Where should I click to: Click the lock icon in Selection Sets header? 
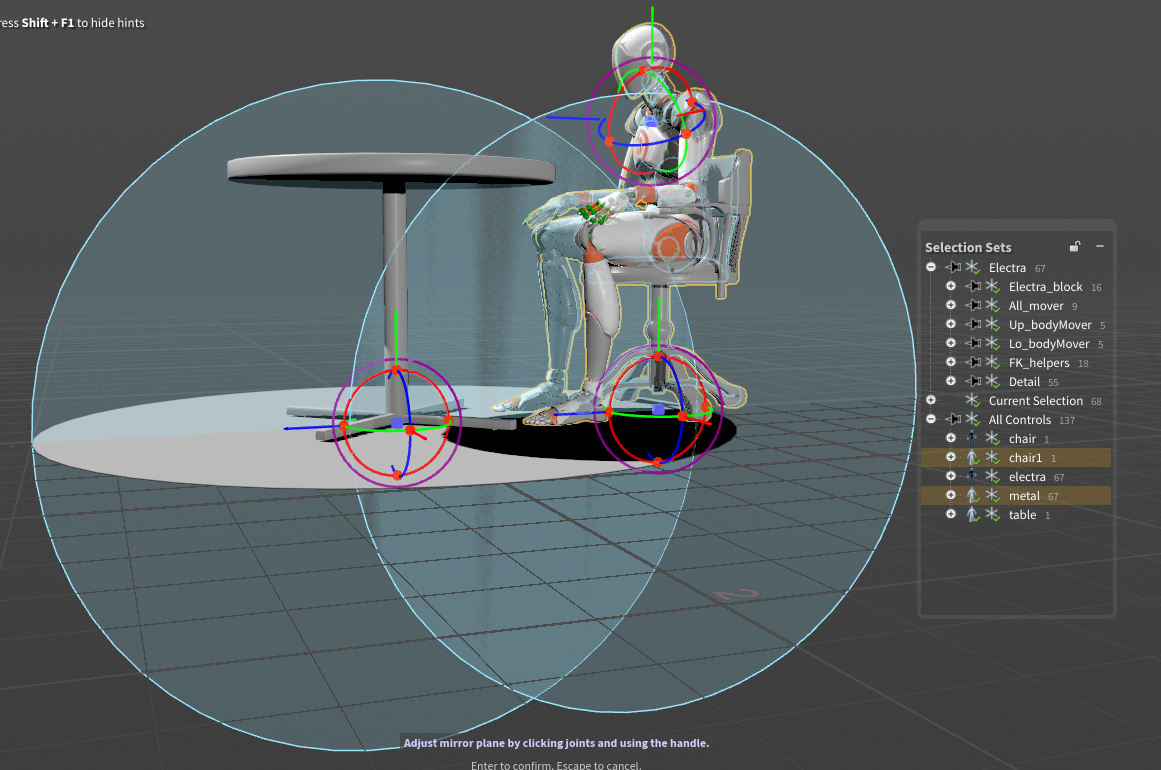[1074, 247]
